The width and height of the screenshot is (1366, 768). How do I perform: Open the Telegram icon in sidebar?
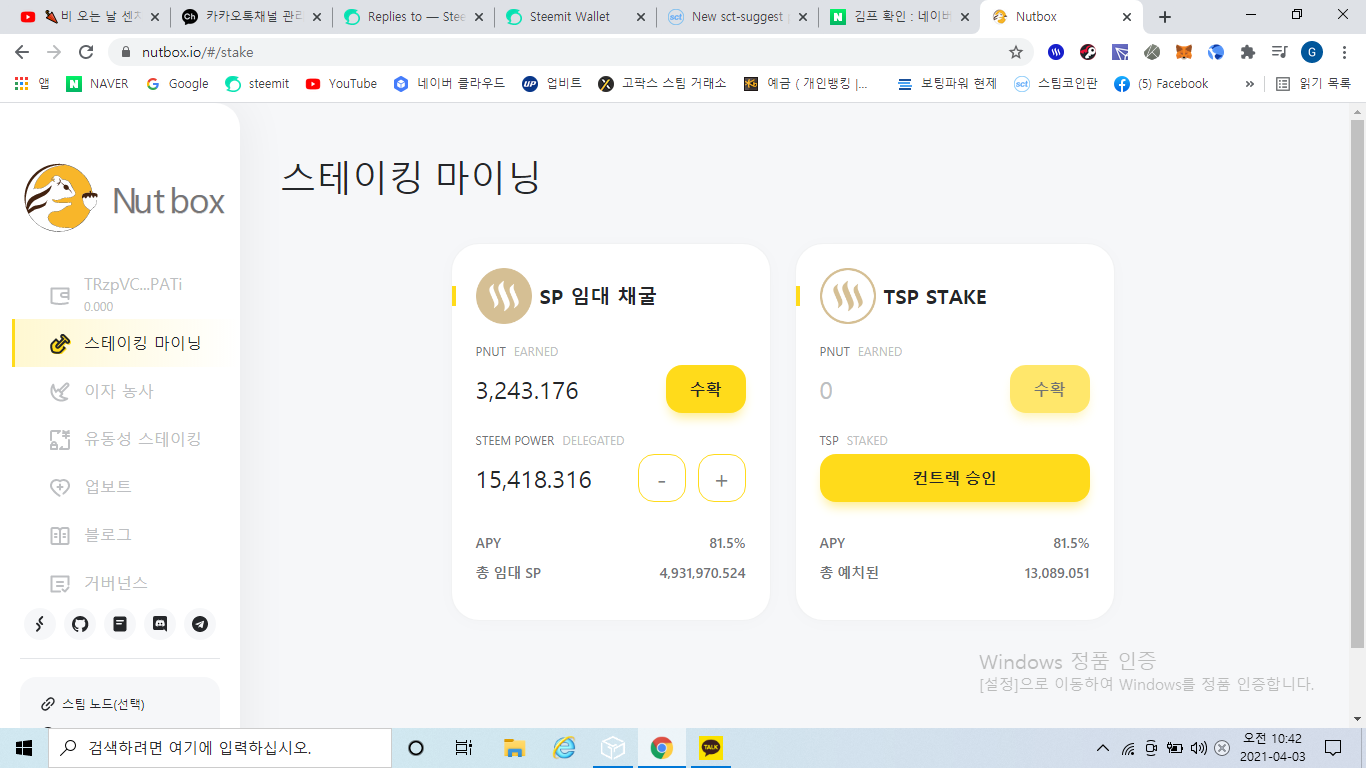point(200,624)
